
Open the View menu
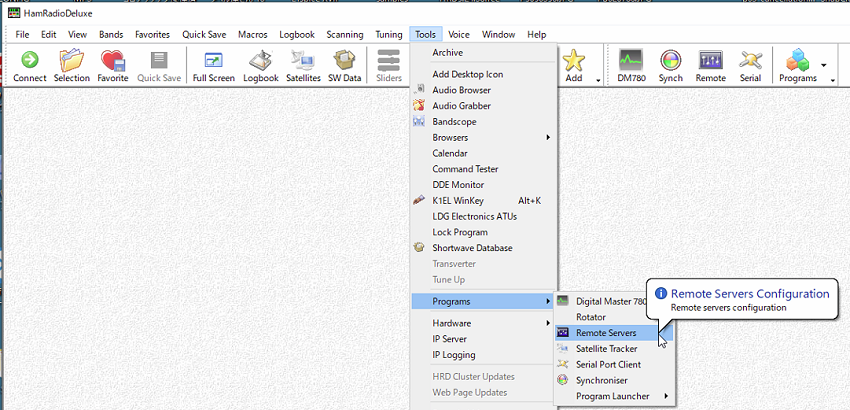(x=78, y=34)
